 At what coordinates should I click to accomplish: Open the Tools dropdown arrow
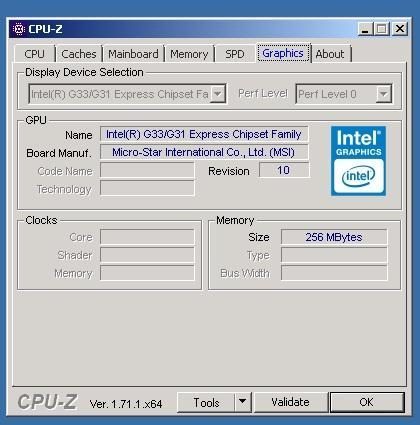(242, 402)
